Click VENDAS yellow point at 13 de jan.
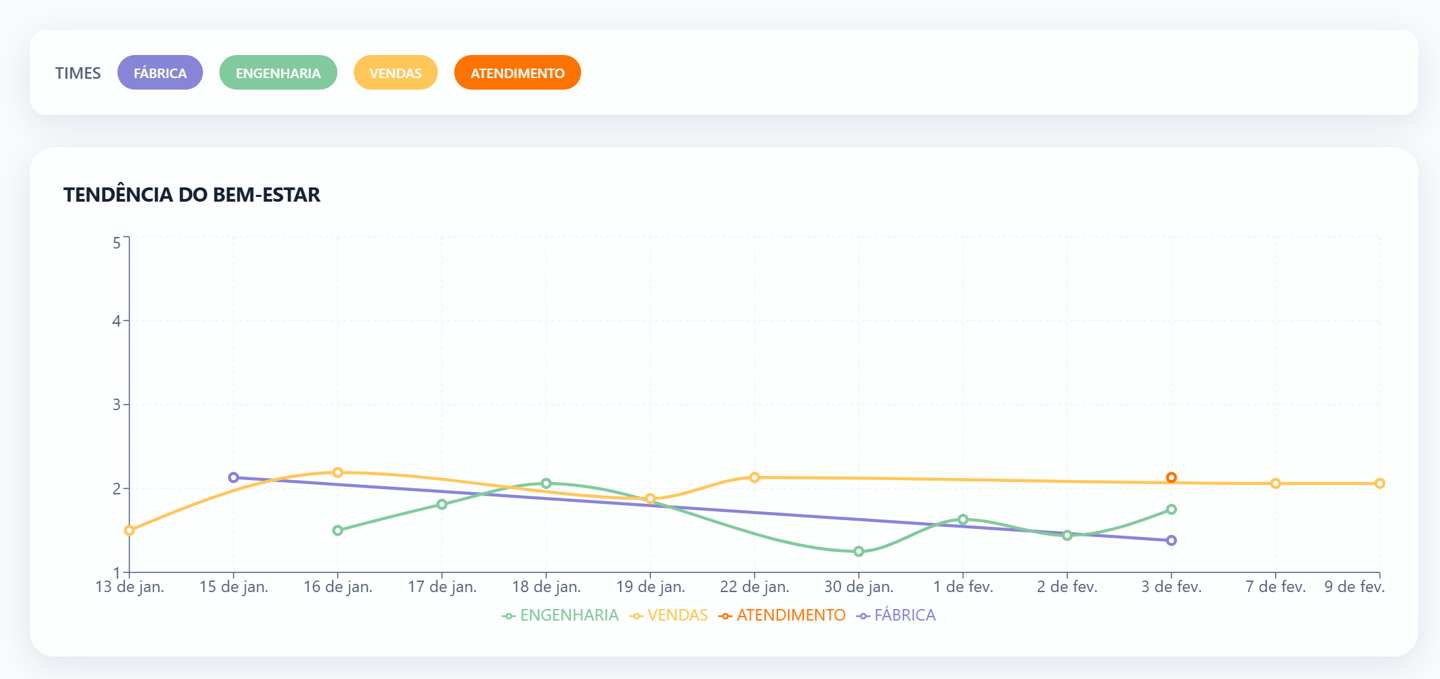Image resolution: width=1440 pixels, height=679 pixels. 129,531
